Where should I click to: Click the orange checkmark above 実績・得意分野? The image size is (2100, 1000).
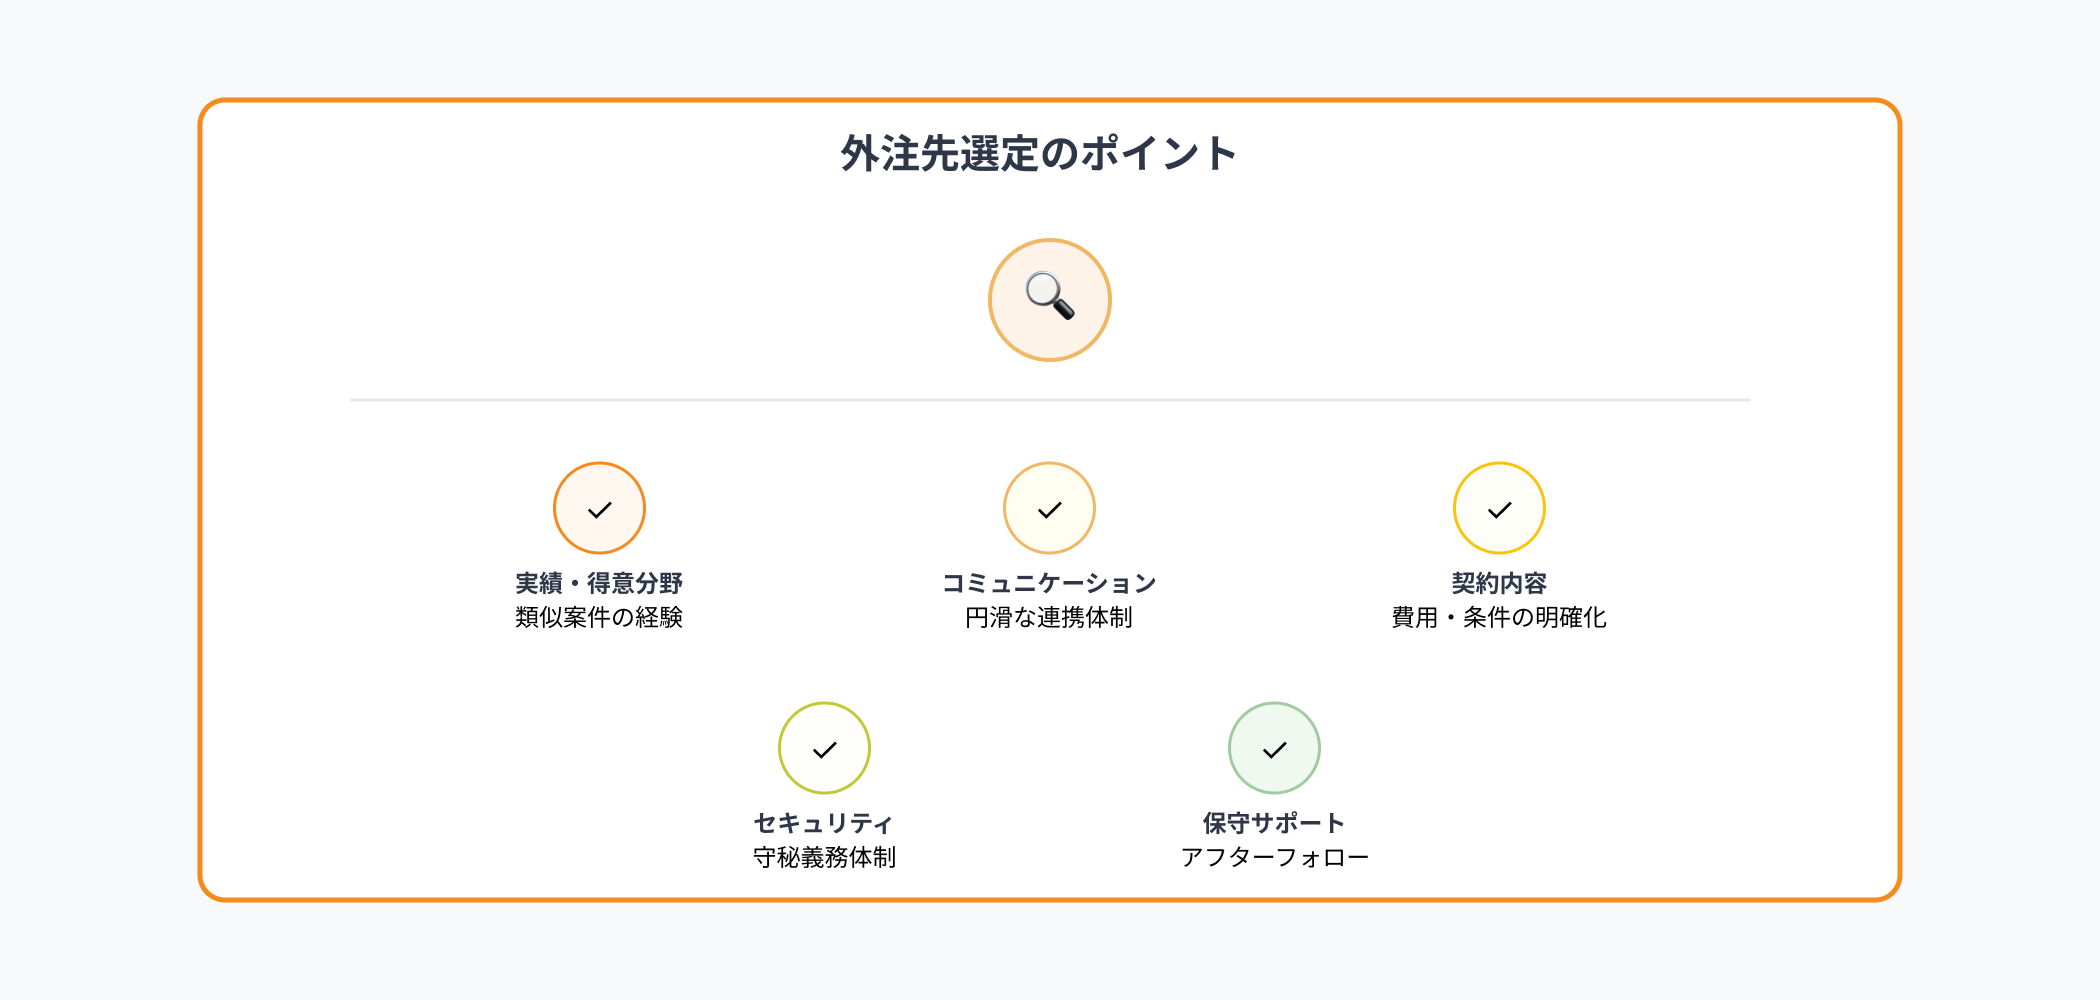[599, 508]
